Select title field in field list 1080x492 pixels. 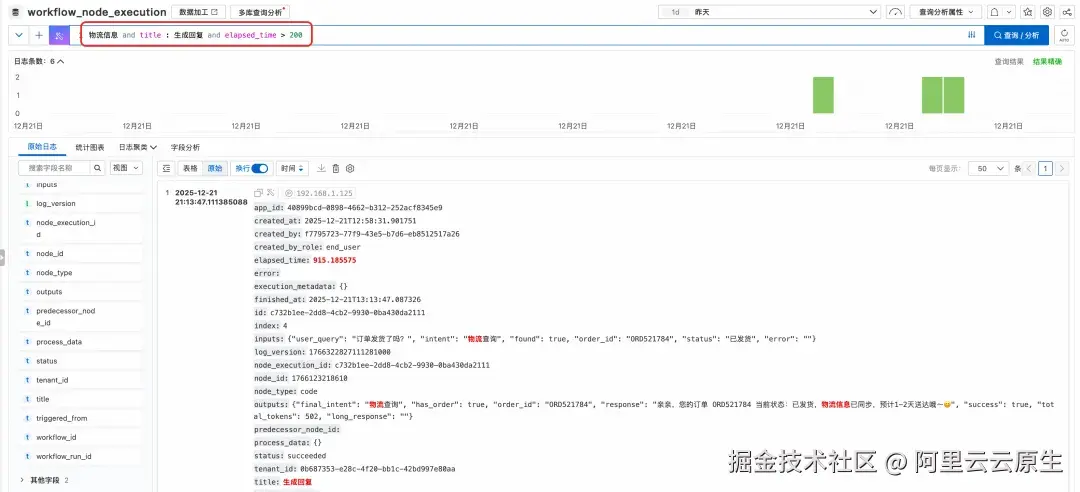(x=43, y=400)
